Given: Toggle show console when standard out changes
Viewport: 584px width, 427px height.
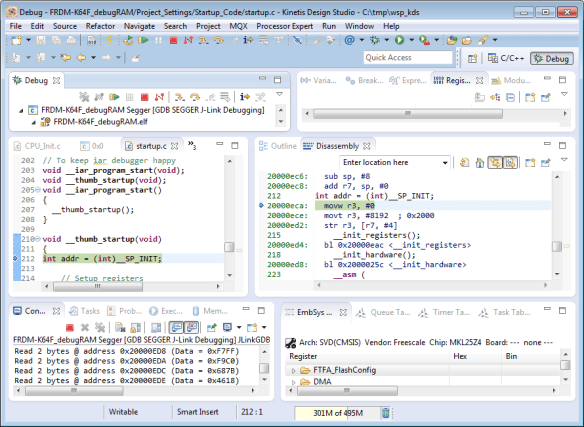Looking at the screenshot, I should click(176, 328).
